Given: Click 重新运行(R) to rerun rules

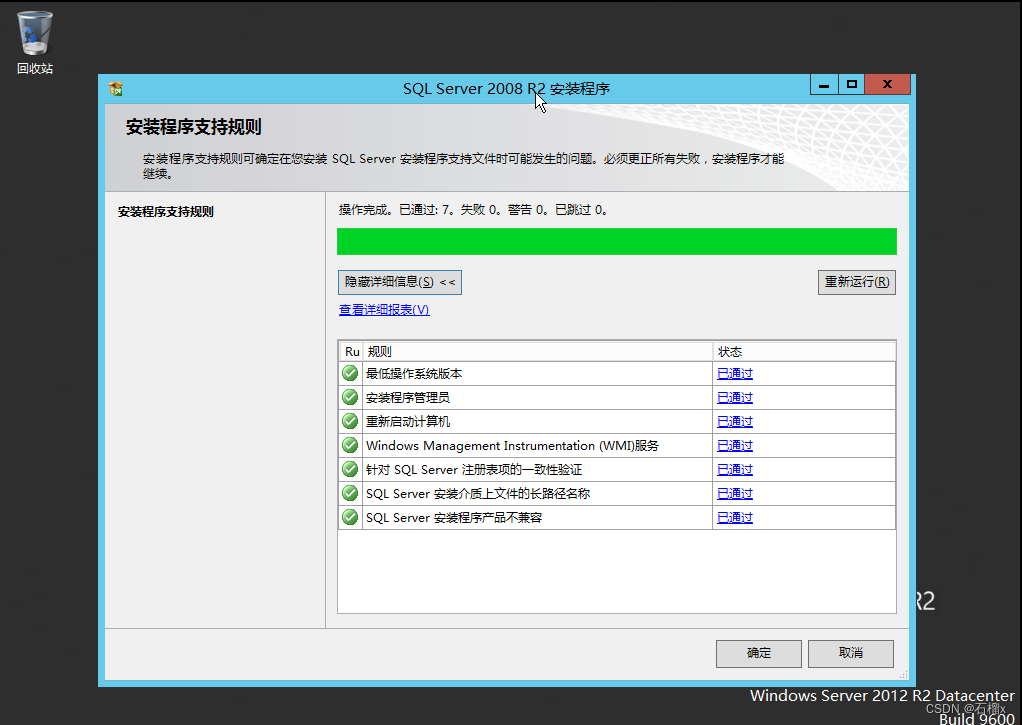Looking at the screenshot, I should pos(856,282).
